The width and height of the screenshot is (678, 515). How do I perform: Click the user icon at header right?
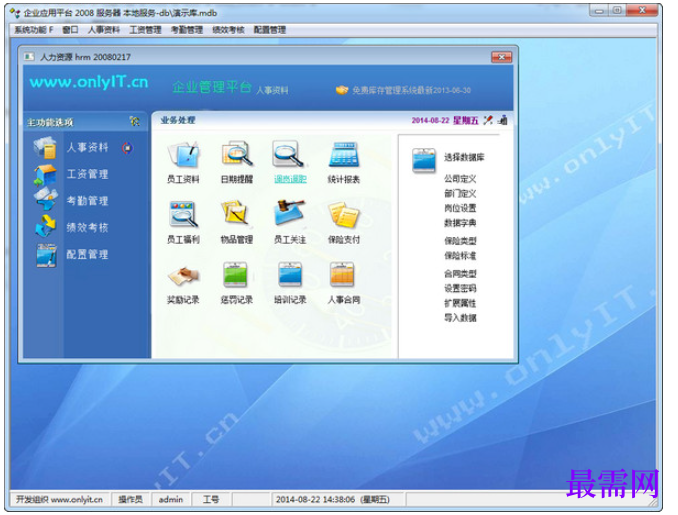pyautogui.click(x=502, y=120)
